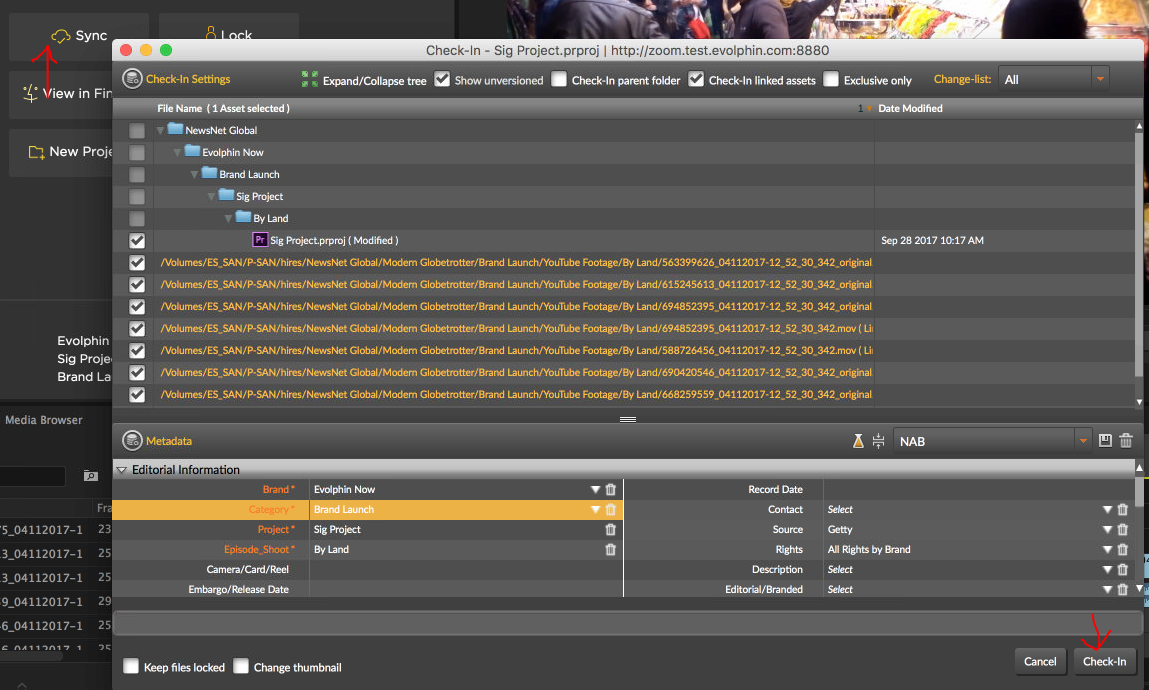This screenshot has width=1149, height=690.
Task: Open the Category Brand Launch dropdown arrow
Action: pyautogui.click(x=595, y=509)
